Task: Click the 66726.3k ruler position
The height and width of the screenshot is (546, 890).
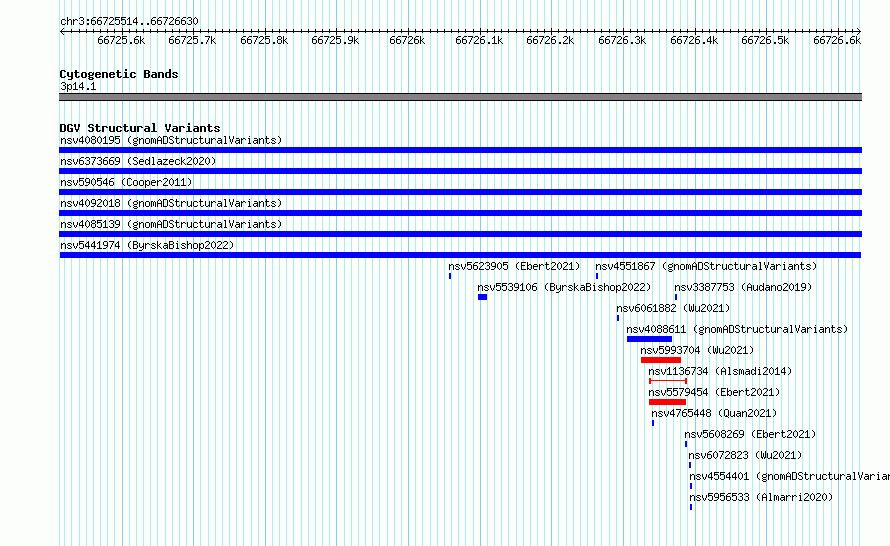Action: tap(622, 40)
